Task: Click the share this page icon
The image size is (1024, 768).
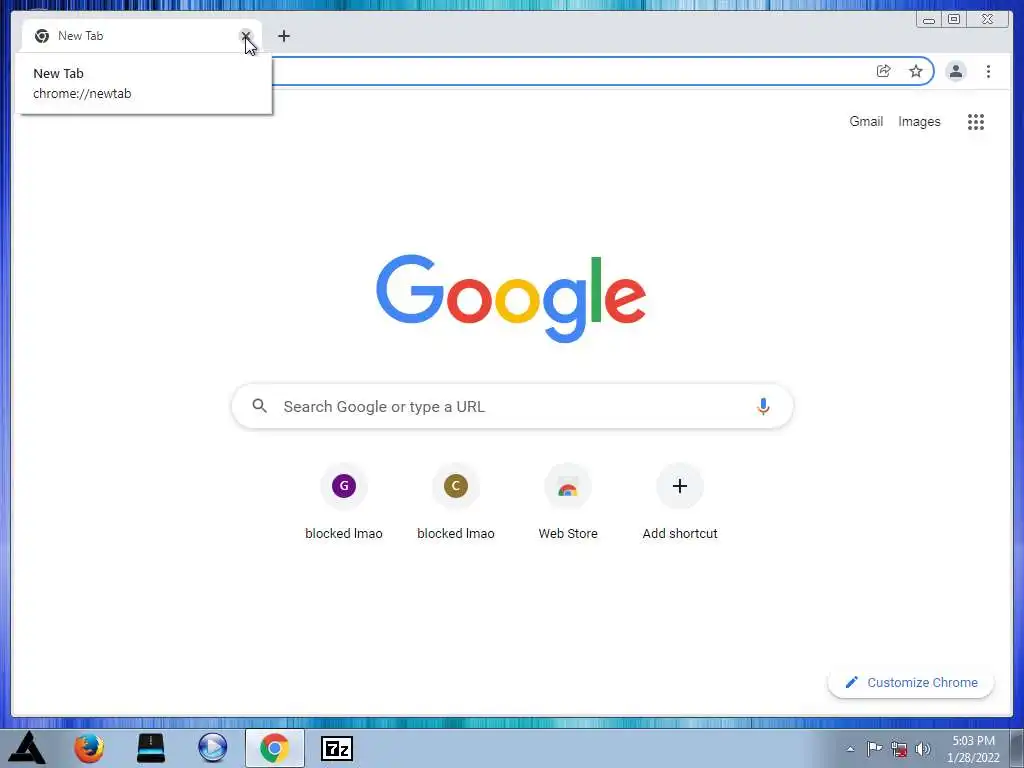Action: coord(883,71)
